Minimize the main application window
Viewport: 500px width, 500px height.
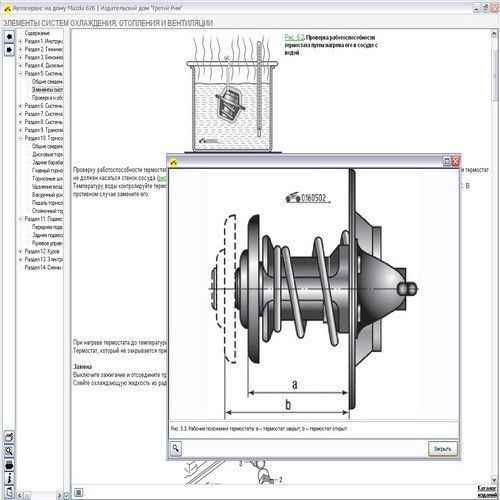[477, 8]
